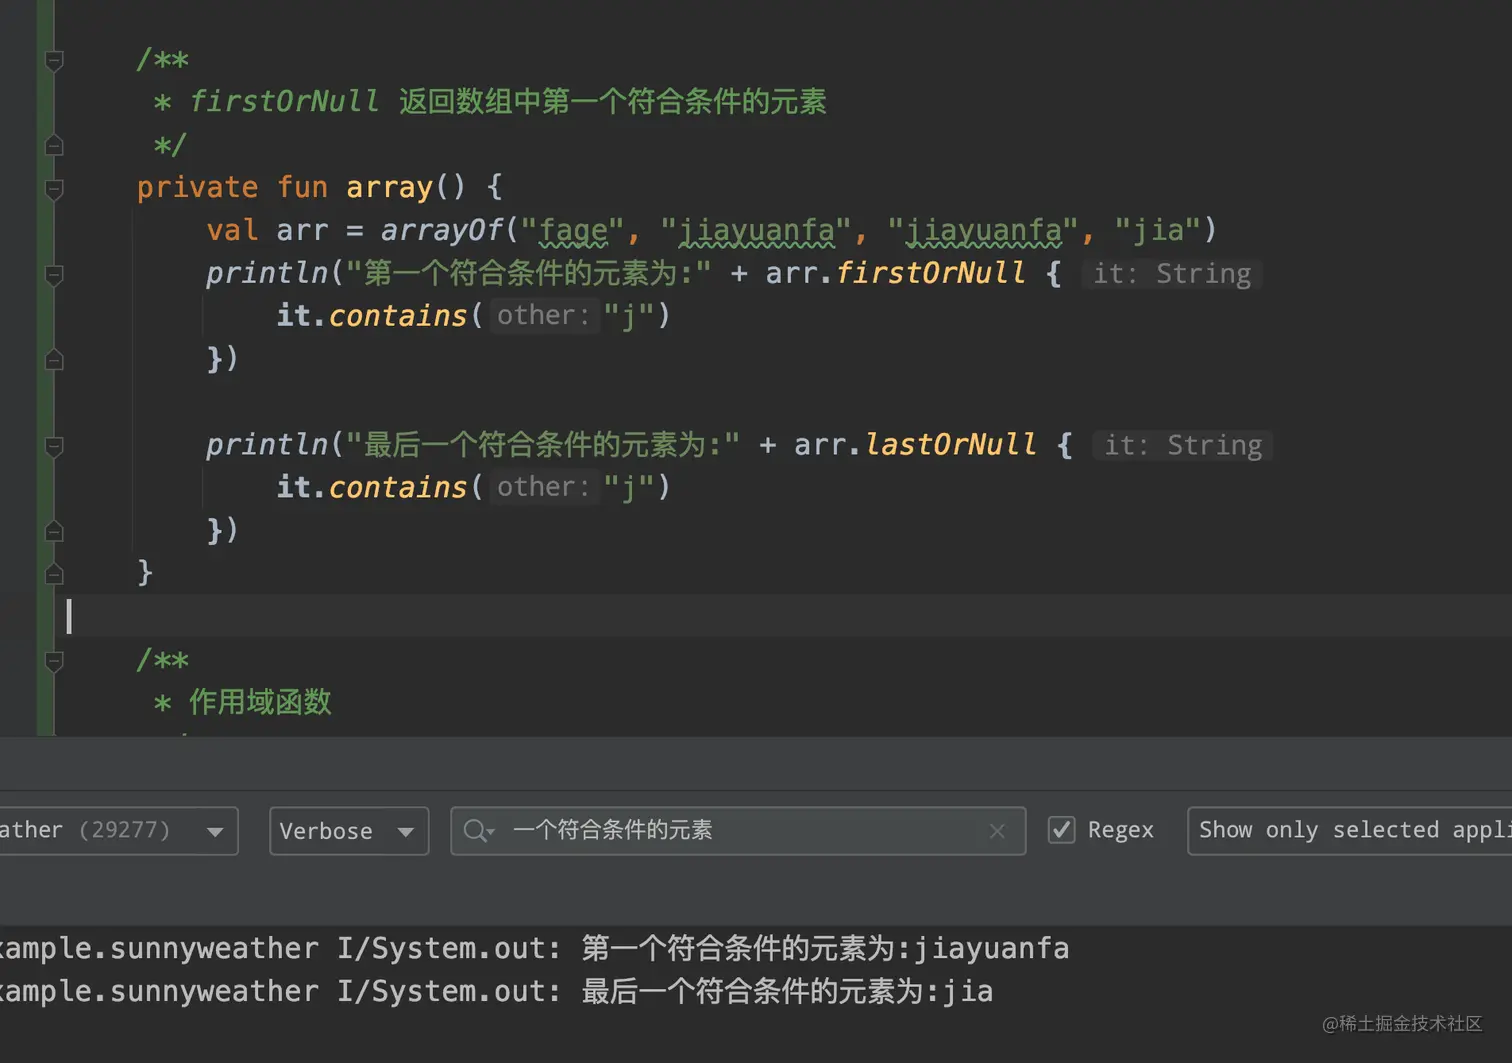Viewport: 1512px width, 1063px height.
Task: Open search history via magnifier icon
Action: pos(479,831)
